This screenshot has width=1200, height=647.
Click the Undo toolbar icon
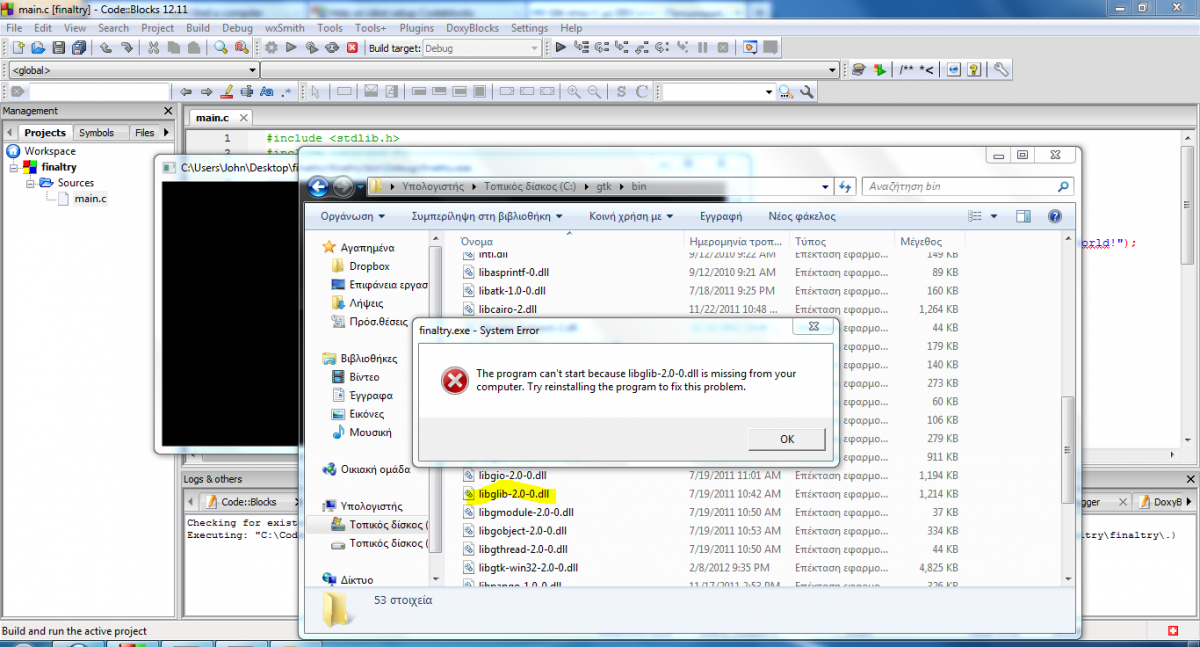coord(105,47)
